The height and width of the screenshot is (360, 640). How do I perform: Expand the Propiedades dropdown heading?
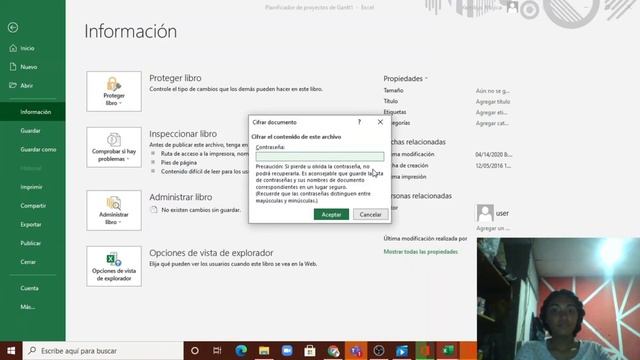click(x=405, y=78)
